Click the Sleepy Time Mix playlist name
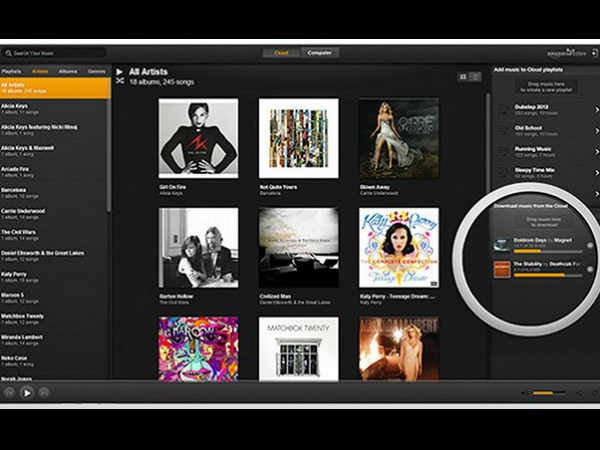This screenshot has height=450, width=600. [x=535, y=170]
